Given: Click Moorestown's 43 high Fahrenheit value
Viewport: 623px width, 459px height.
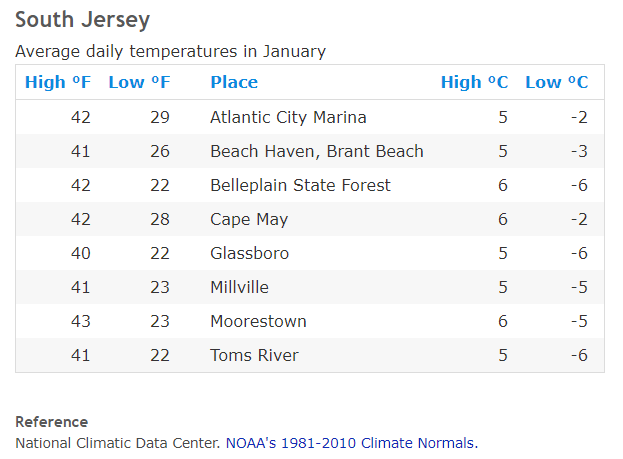Looking at the screenshot, I should point(81,321).
